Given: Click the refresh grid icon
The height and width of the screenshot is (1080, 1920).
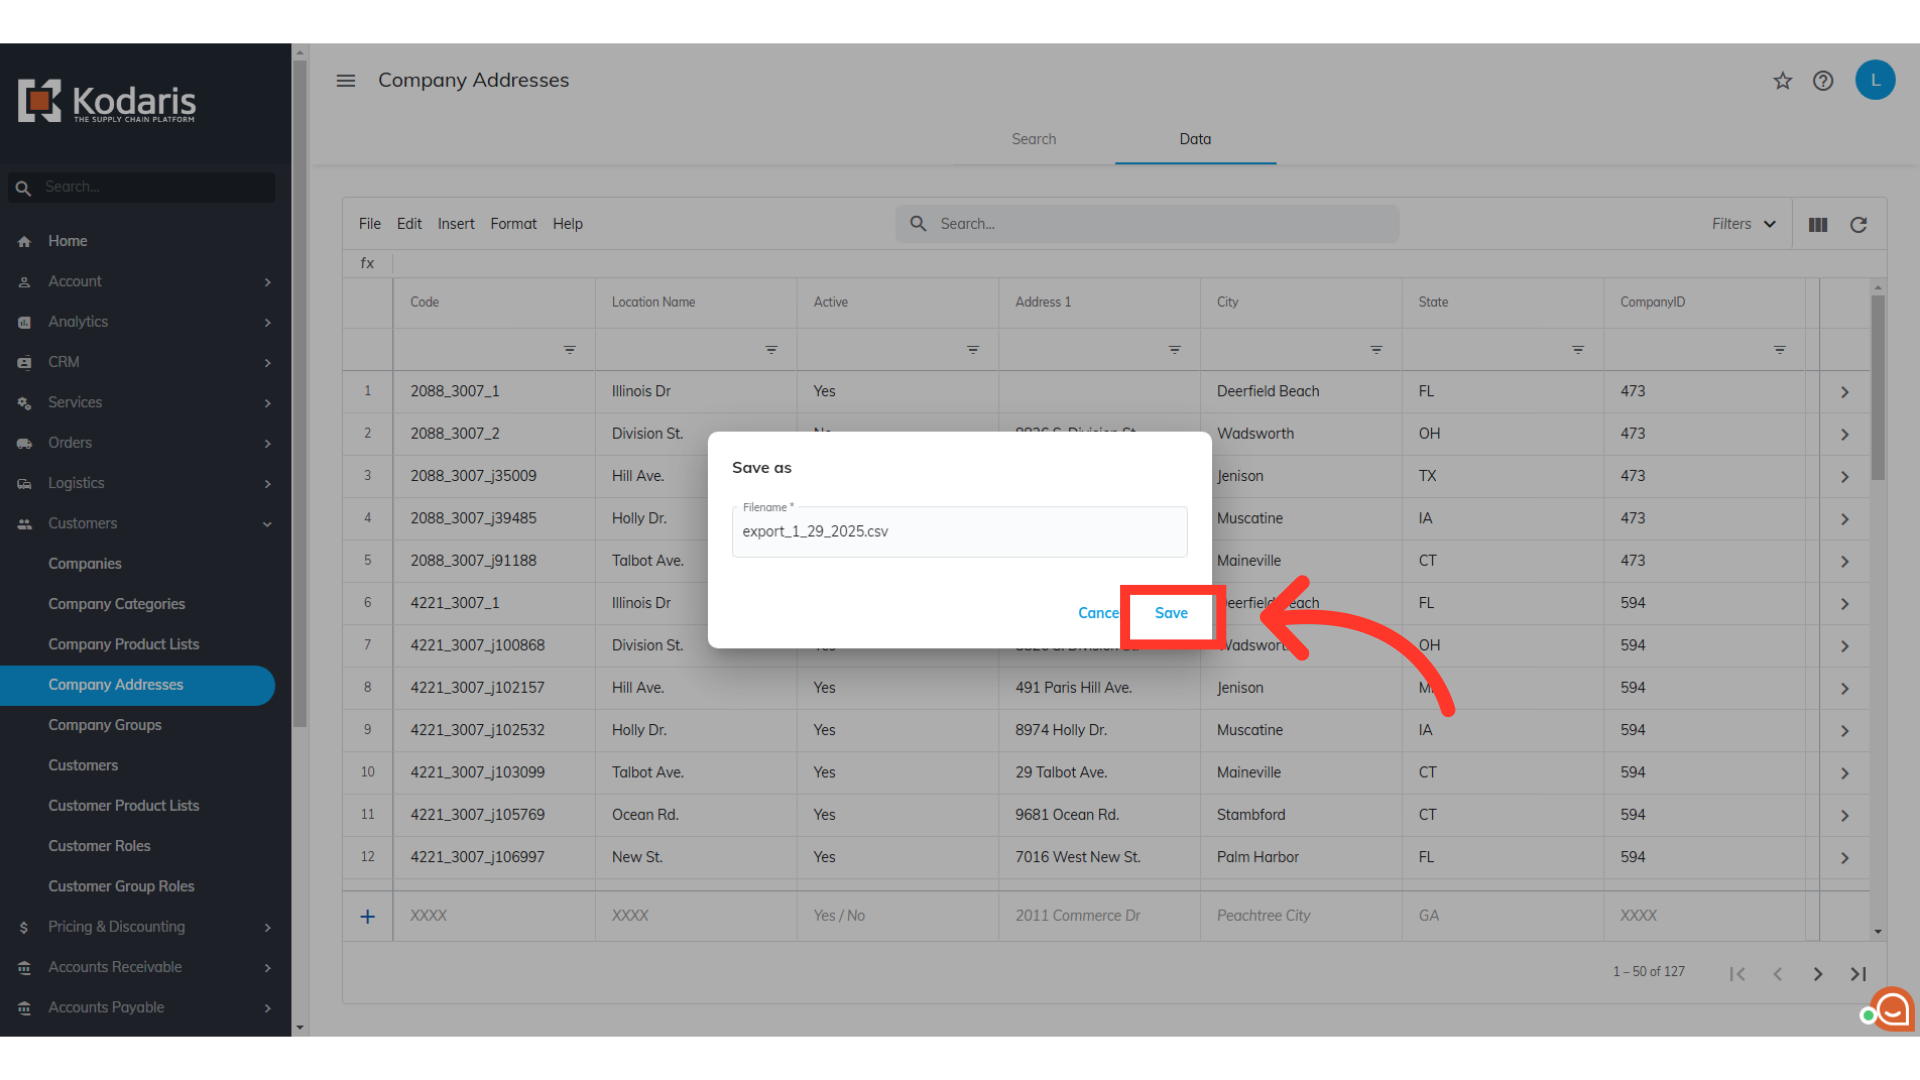Looking at the screenshot, I should click(1858, 225).
